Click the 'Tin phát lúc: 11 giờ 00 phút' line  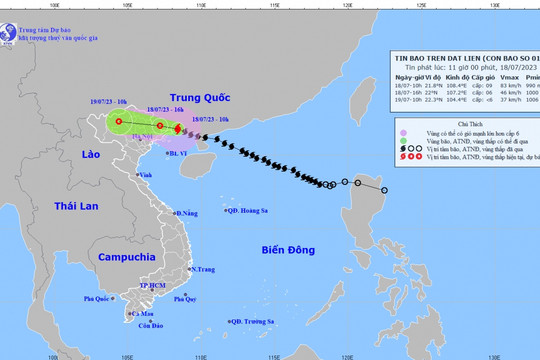click(x=452, y=68)
